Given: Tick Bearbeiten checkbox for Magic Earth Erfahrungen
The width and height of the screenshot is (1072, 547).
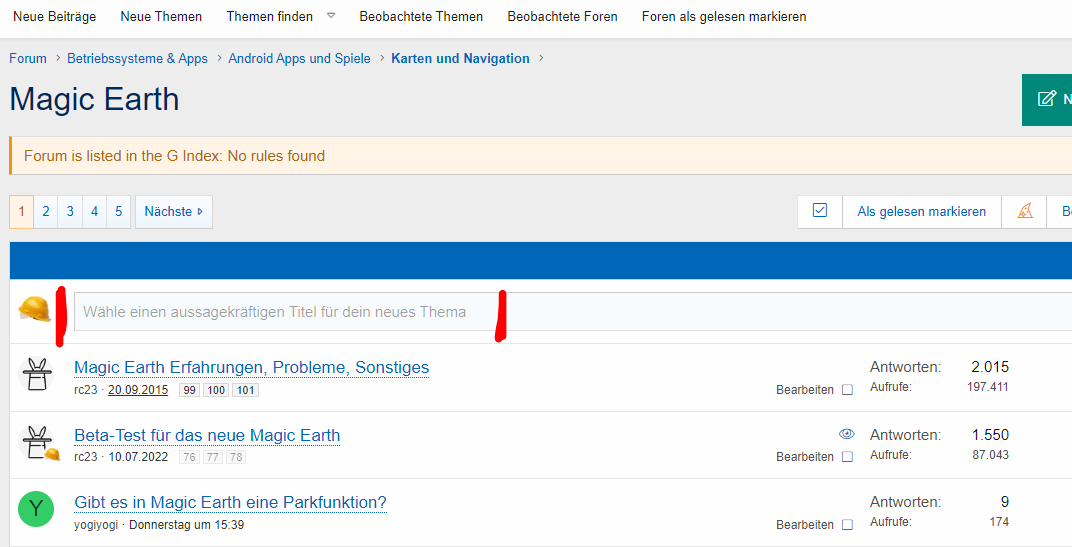Looking at the screenshot, I should click(x=847, y=390).
